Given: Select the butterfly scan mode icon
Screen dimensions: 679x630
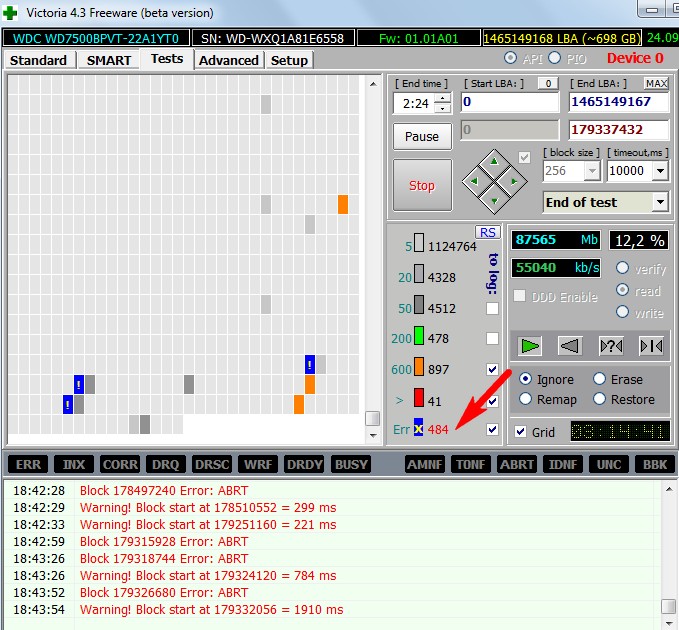Looking at the screenshot, I should pyautogui.click(x=651, y=345).
